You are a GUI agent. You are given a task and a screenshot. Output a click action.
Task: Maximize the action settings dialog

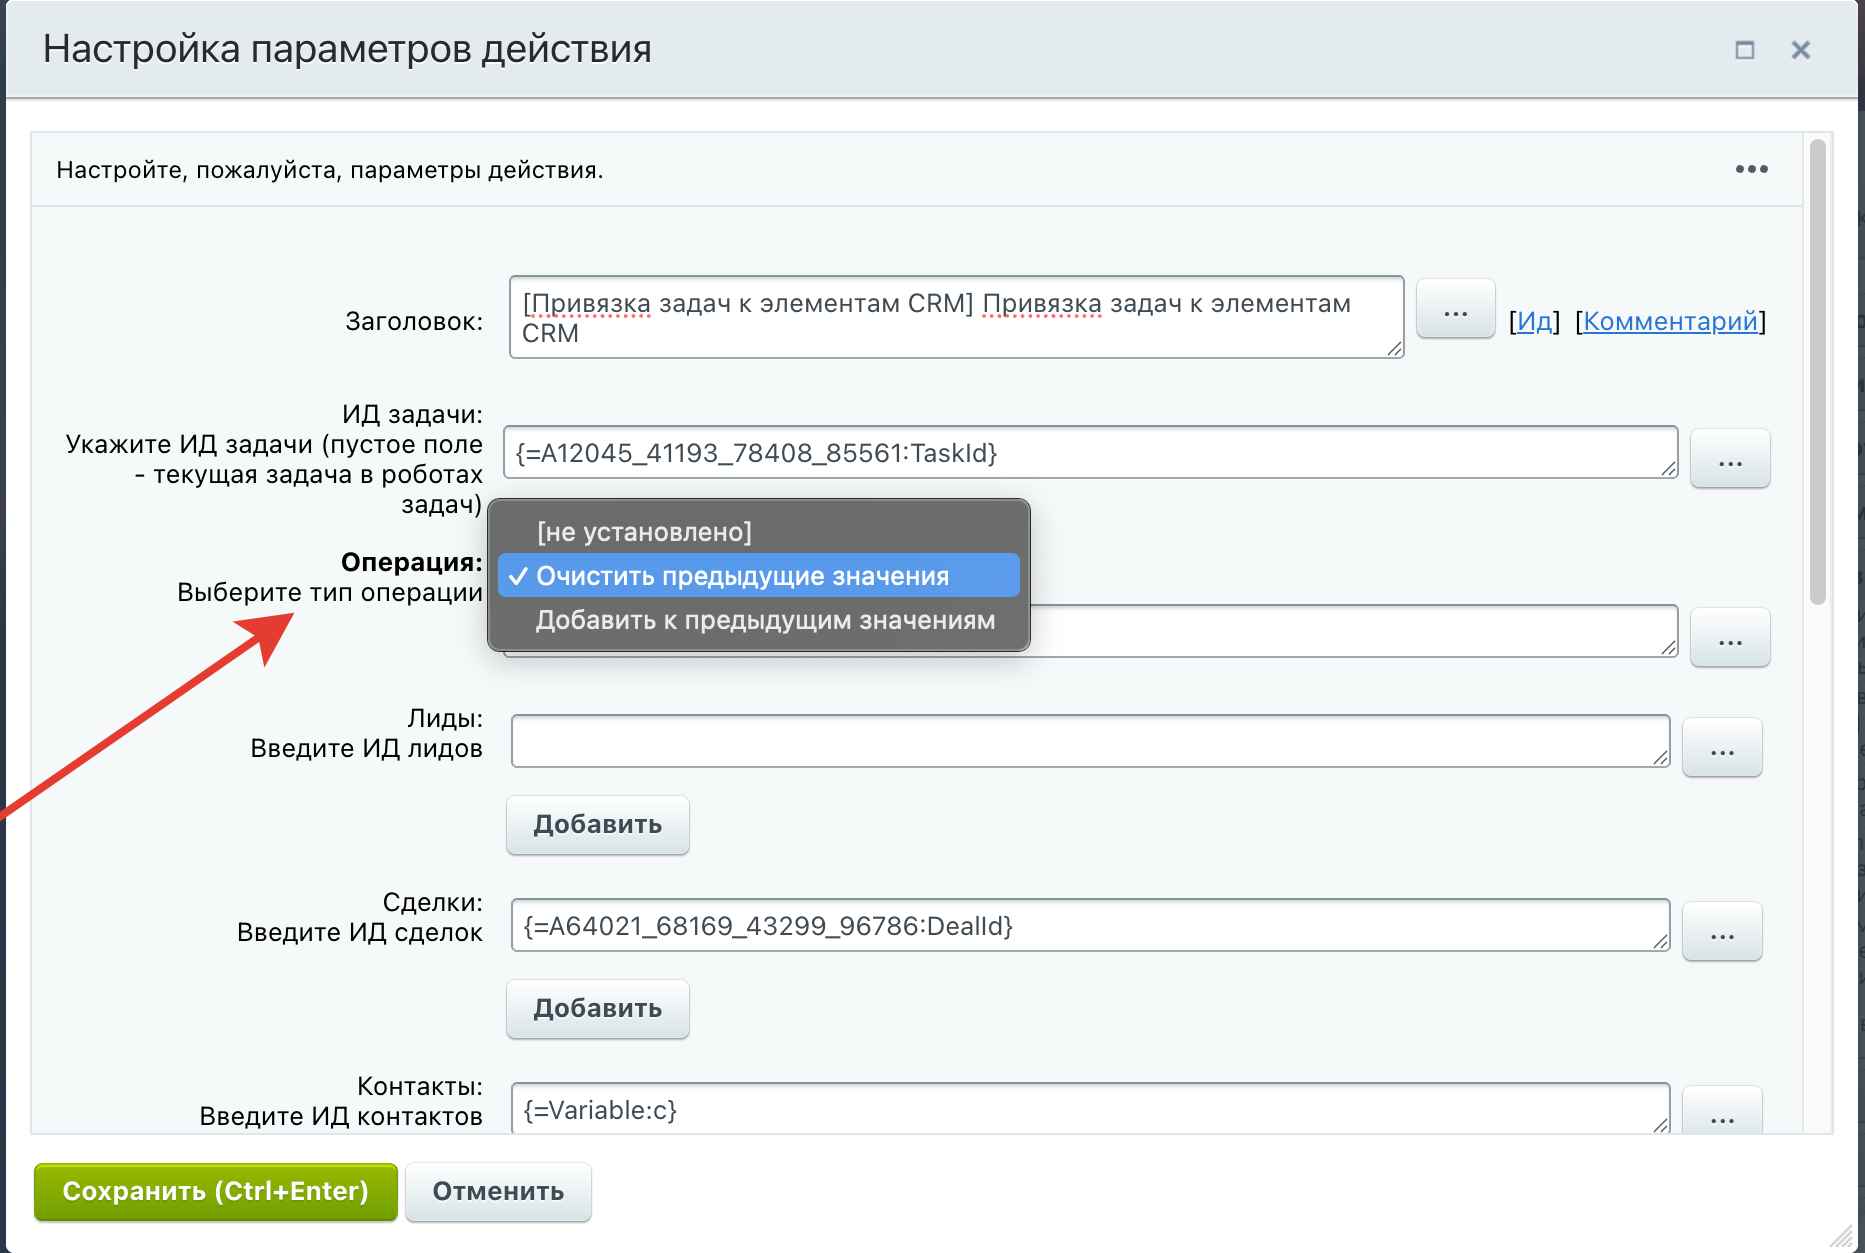tap(1744, 50)
